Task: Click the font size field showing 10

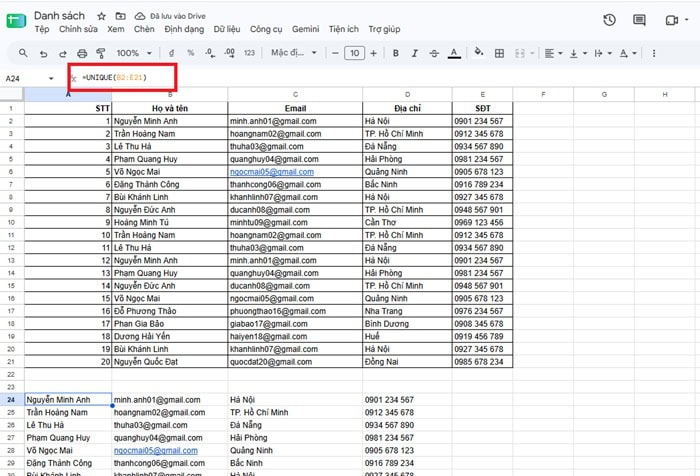Action: pyautogui.click(x=354, y=53)
